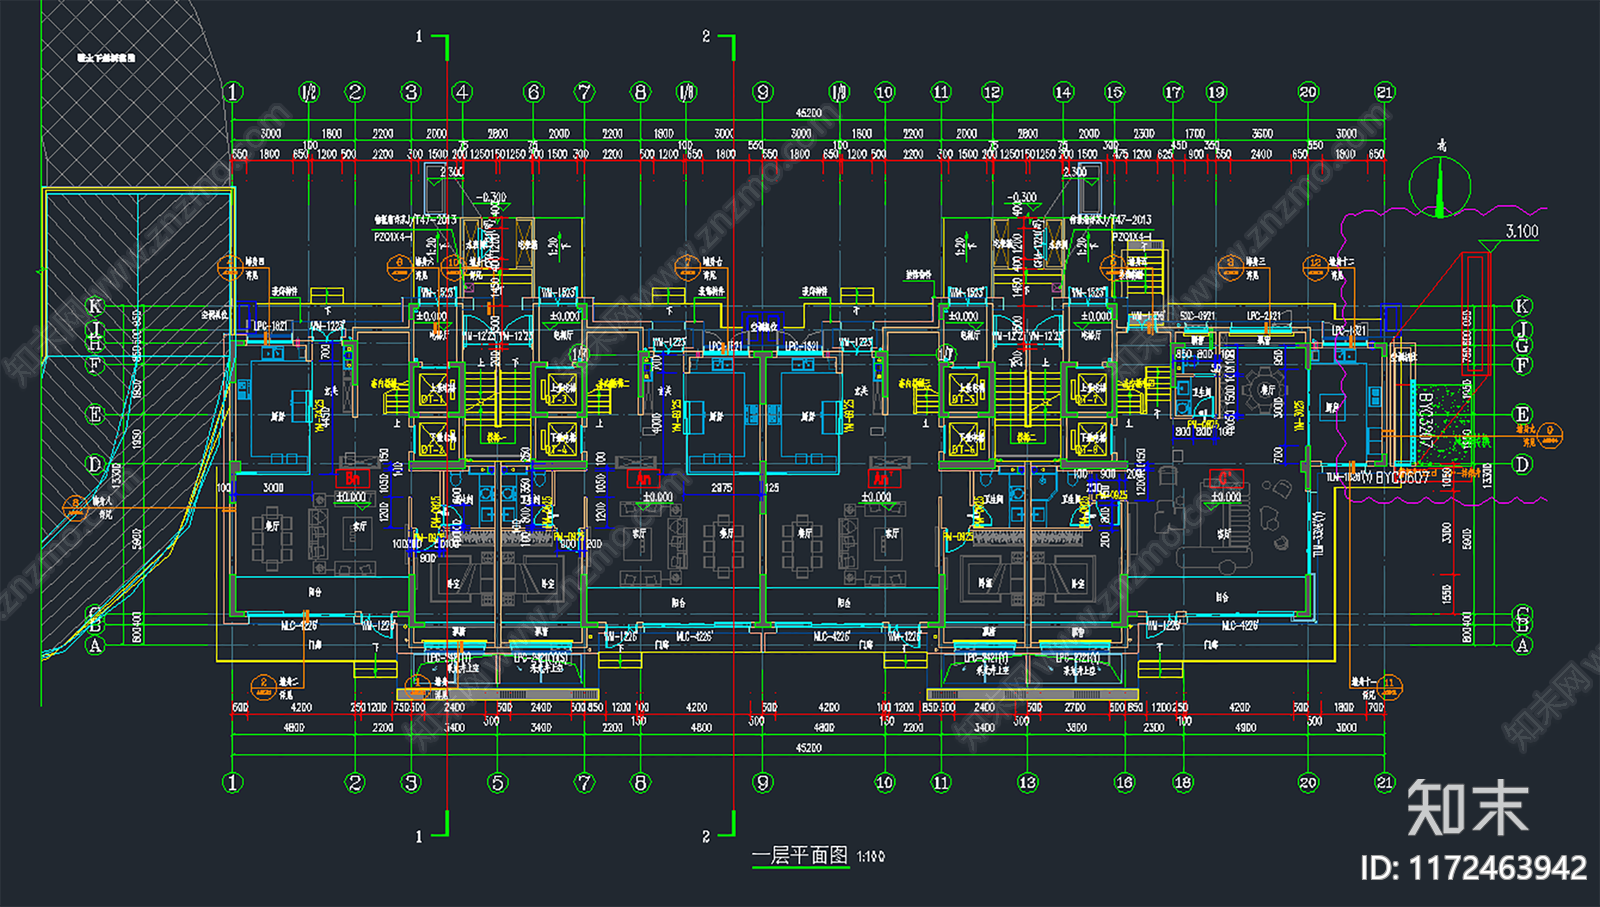Image resolution: width=1600 pixels, height=907 pixels.
Task: Select the H axis bubble
Action: [95, 344]
